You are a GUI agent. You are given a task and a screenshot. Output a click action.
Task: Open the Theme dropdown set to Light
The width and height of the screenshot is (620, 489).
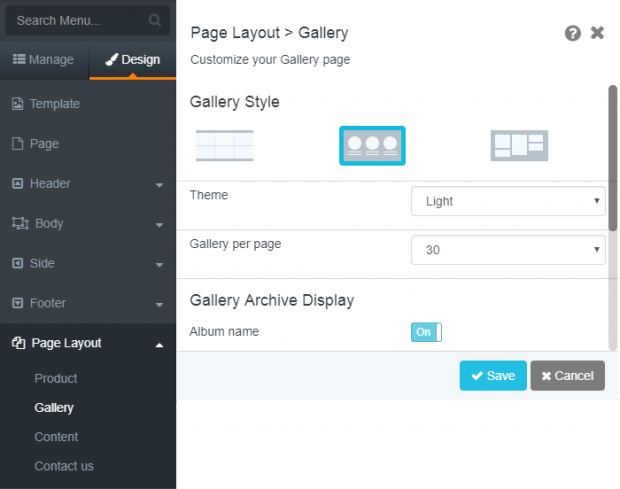click(x=508, y=201)
